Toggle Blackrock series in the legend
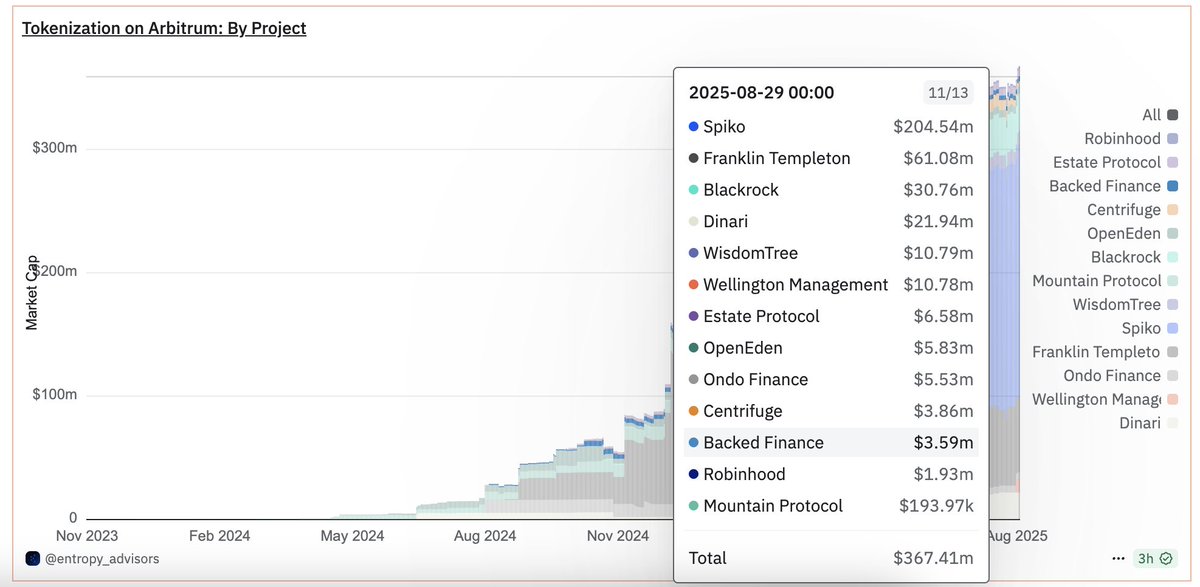Image resolution: width=1200 pixels, height=587 pixels. 1135,257
